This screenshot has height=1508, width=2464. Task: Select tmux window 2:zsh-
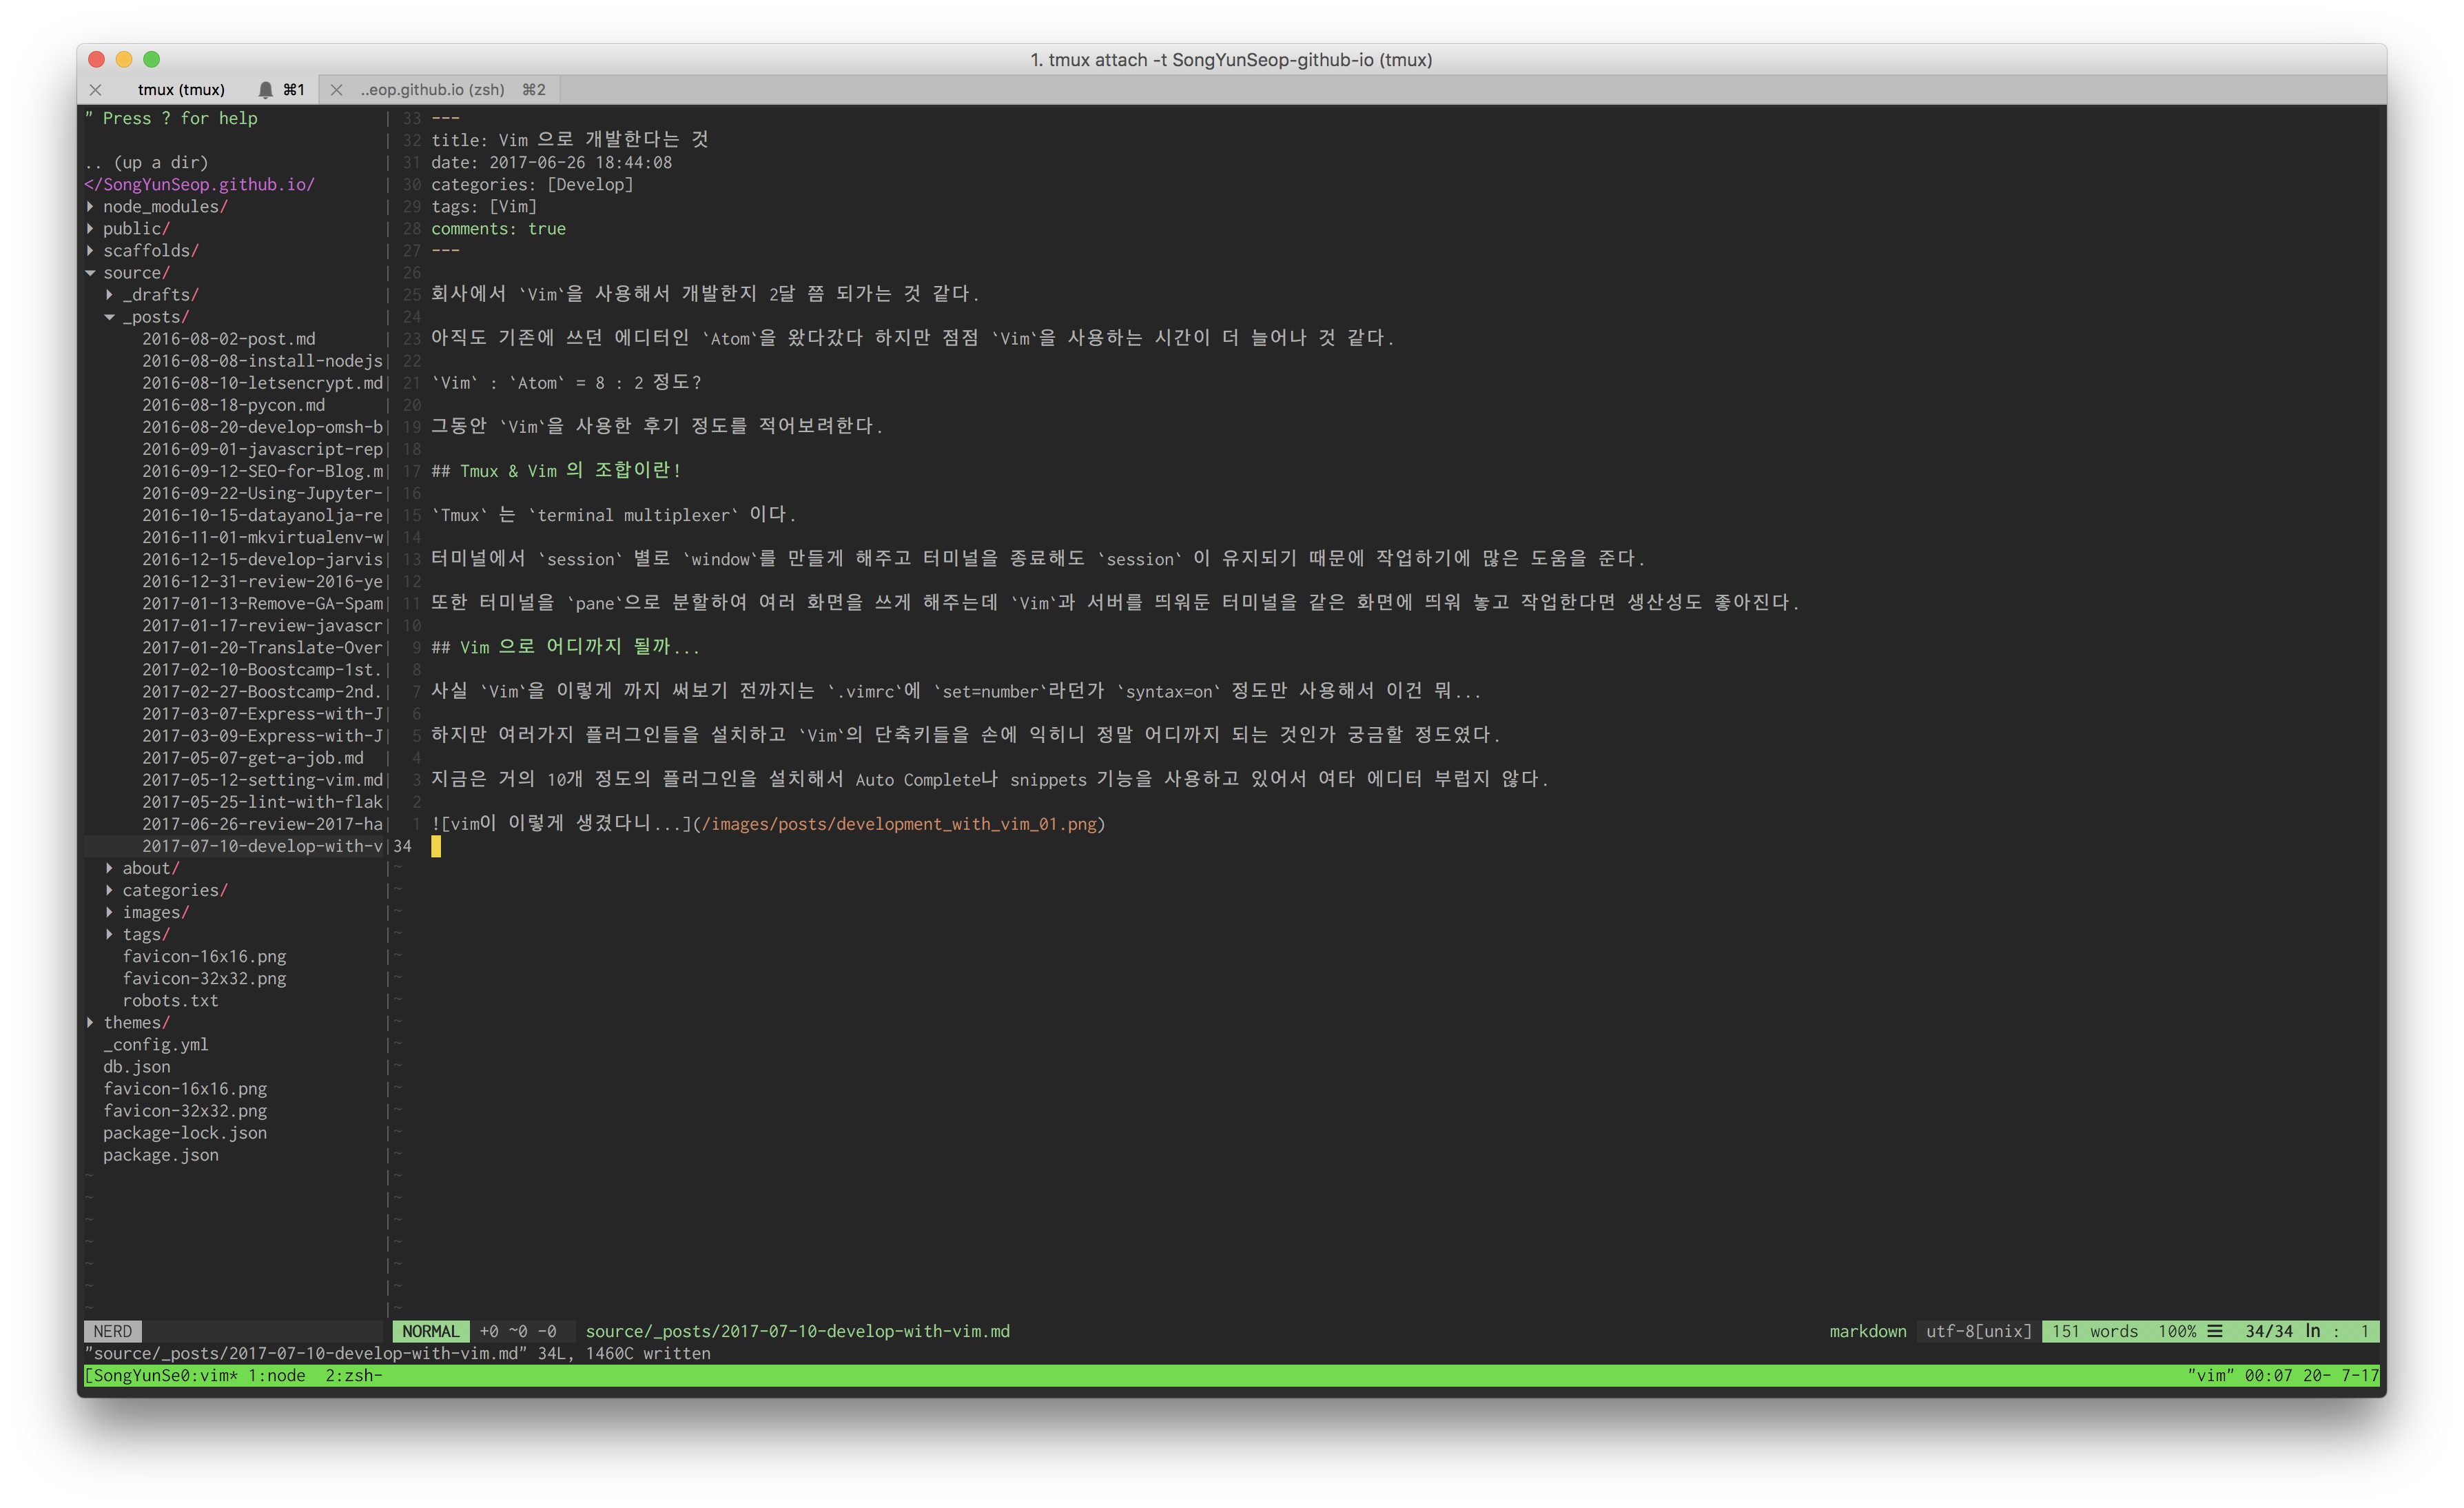pos(354,1375)
